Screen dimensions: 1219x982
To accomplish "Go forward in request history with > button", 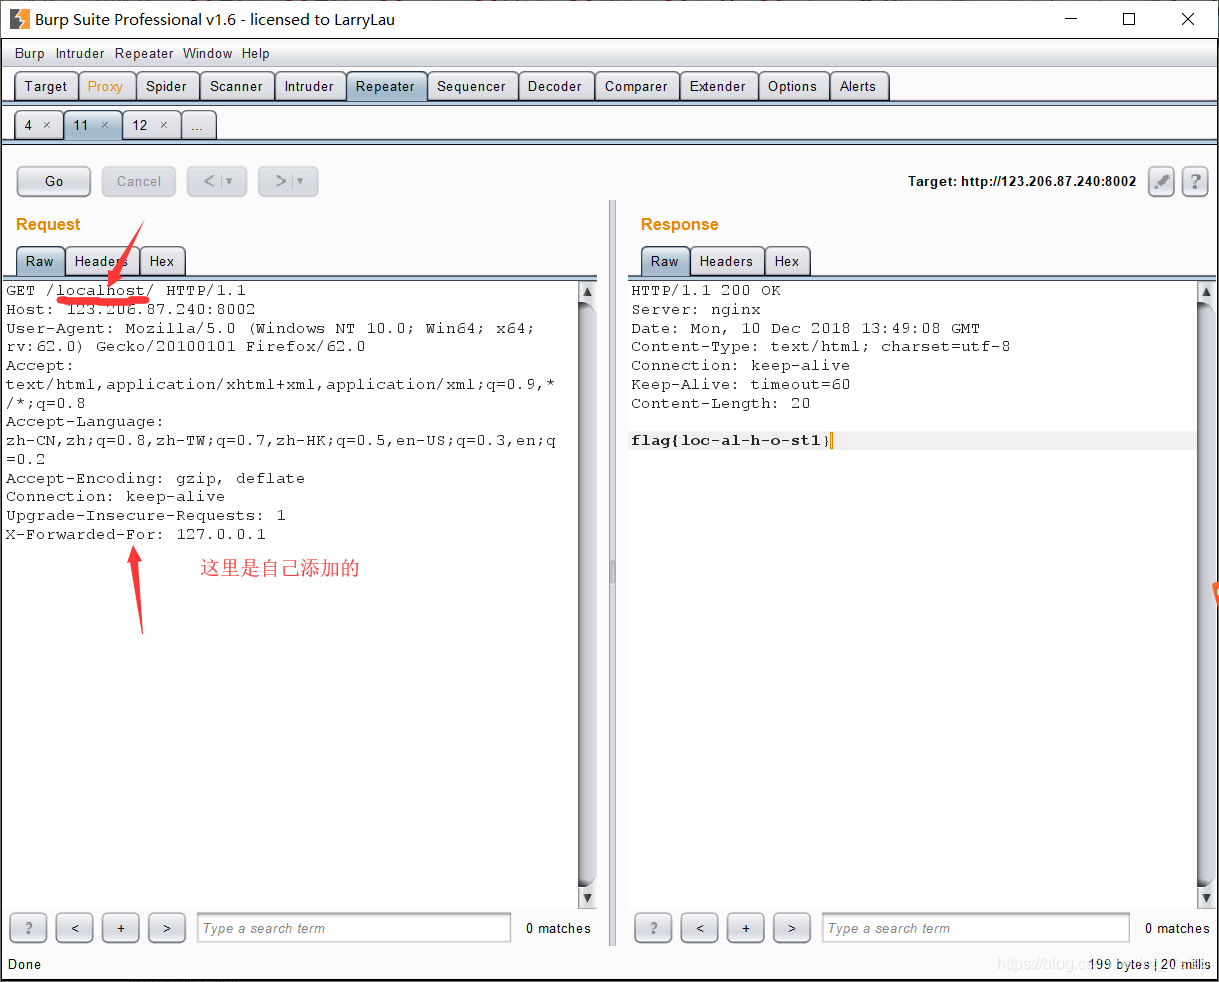I will click(280, 181).
